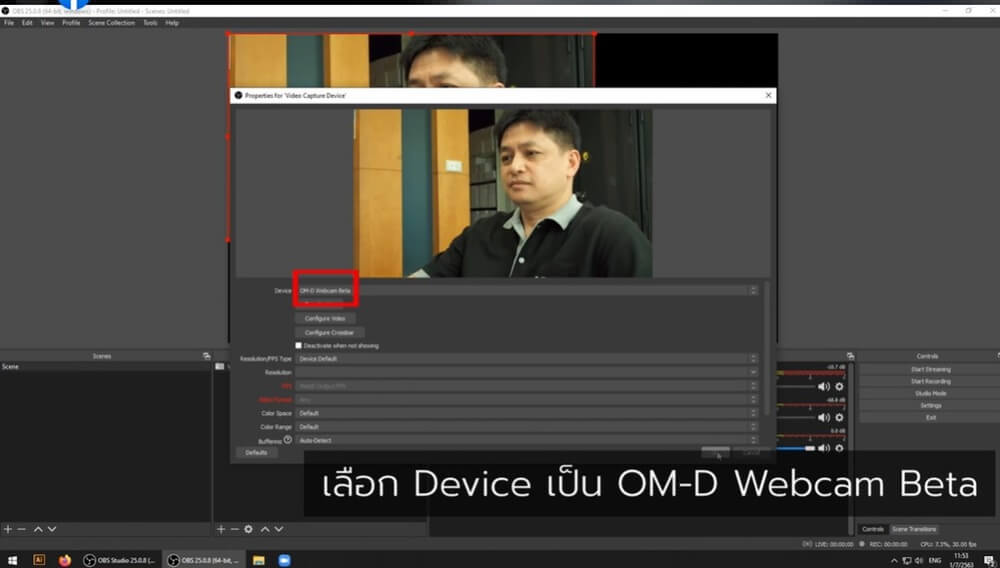Expand the Color Range dropdown
Screen dimensions: 1000x568
(527, 427)
